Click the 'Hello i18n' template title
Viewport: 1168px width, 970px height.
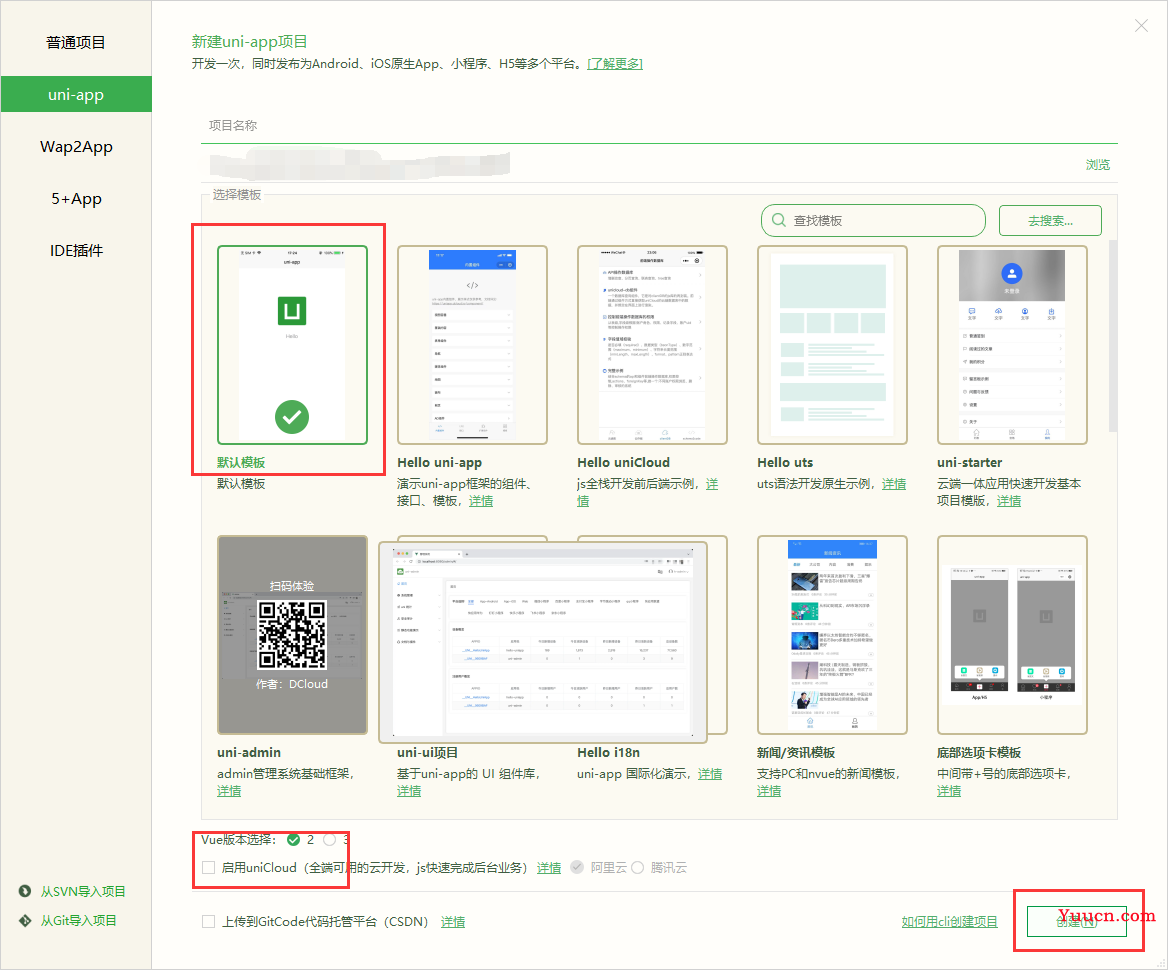tap(609, 752)
